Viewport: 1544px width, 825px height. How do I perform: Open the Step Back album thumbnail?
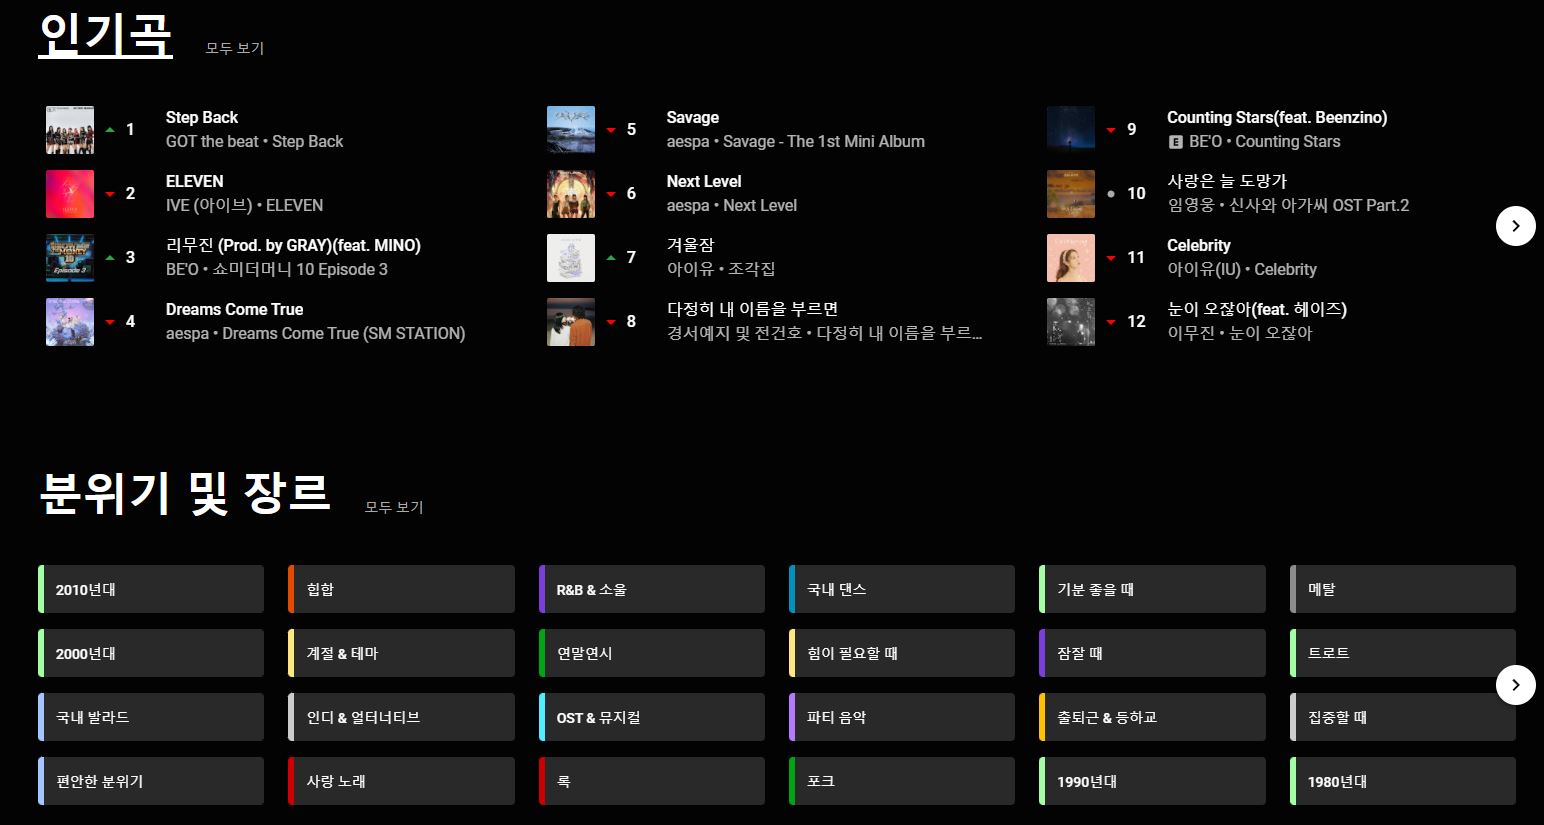(x=70, y=130)
